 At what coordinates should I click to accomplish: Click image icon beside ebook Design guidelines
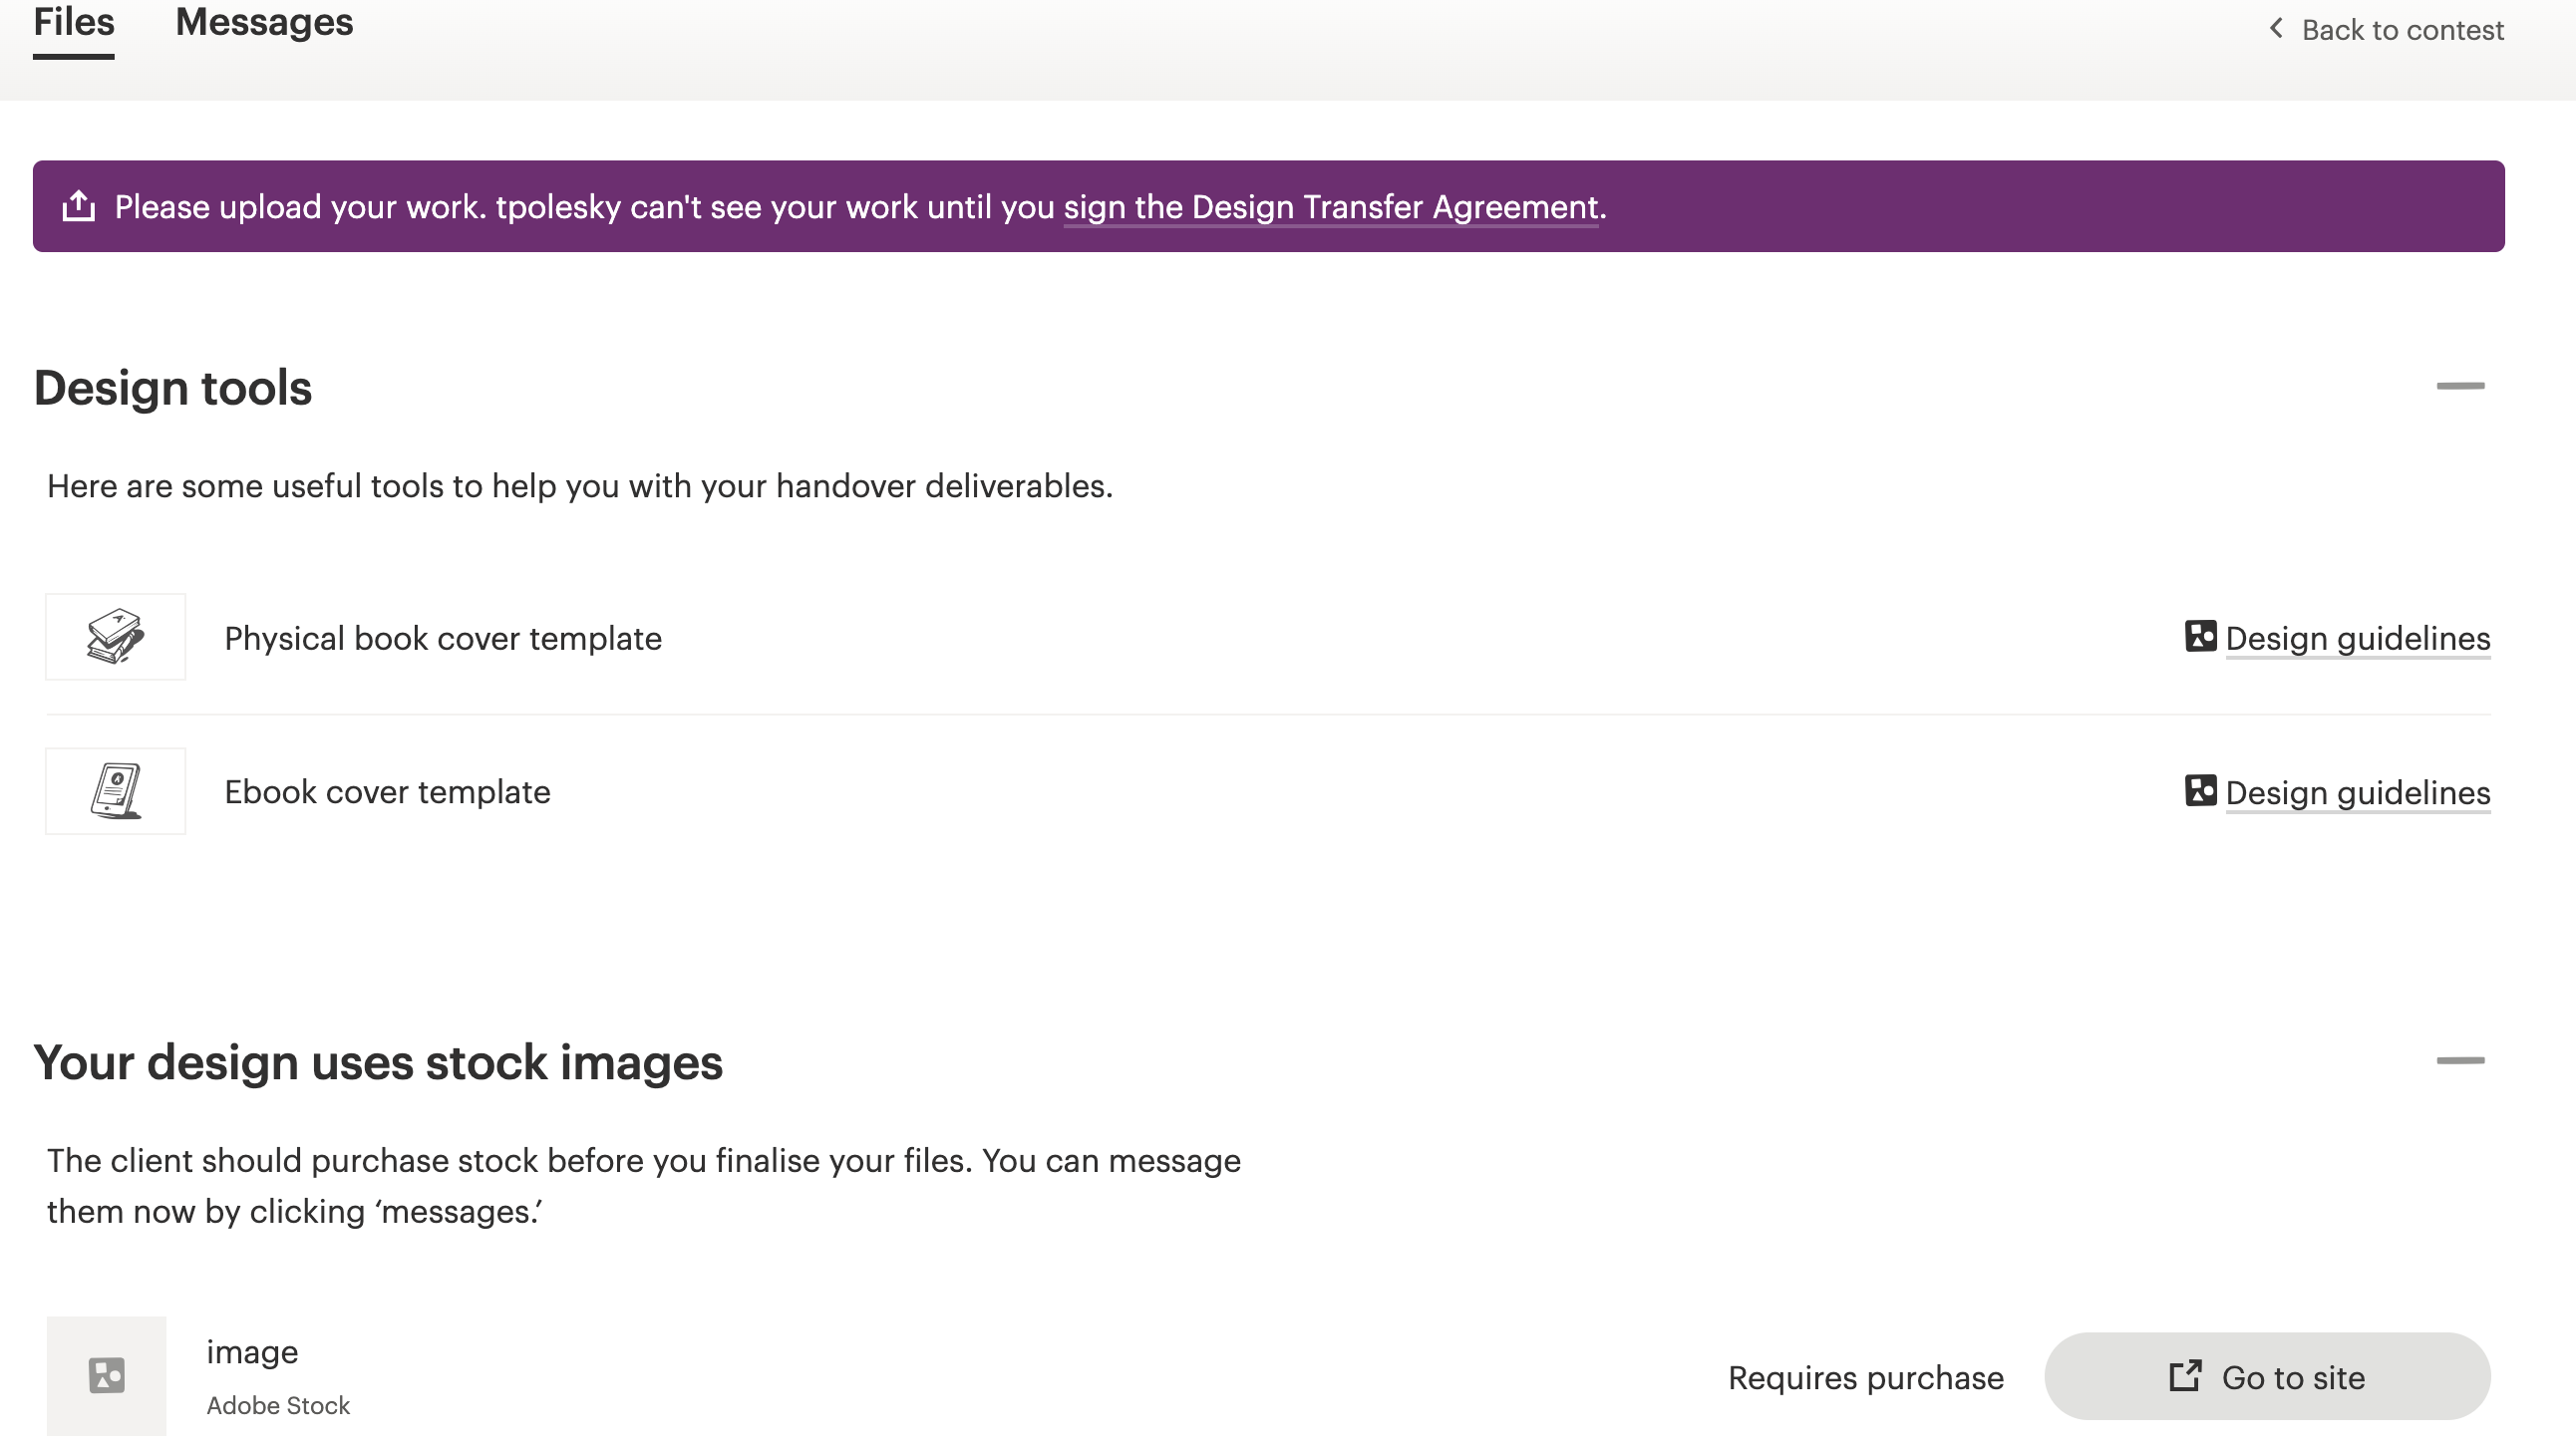pyautogui.click(x=2200, y=790)
